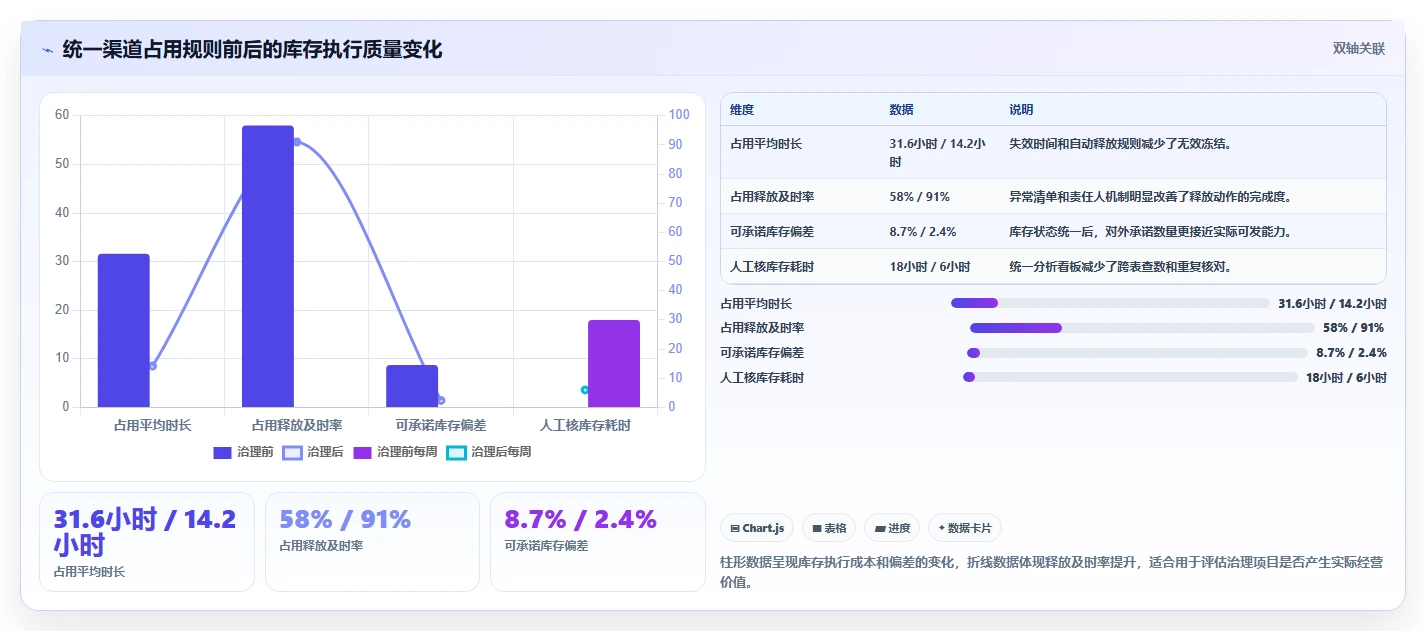Click the 人工核库存耗时 table row label
This screenshot has width=1426, height=631.
tap(772, 267)
